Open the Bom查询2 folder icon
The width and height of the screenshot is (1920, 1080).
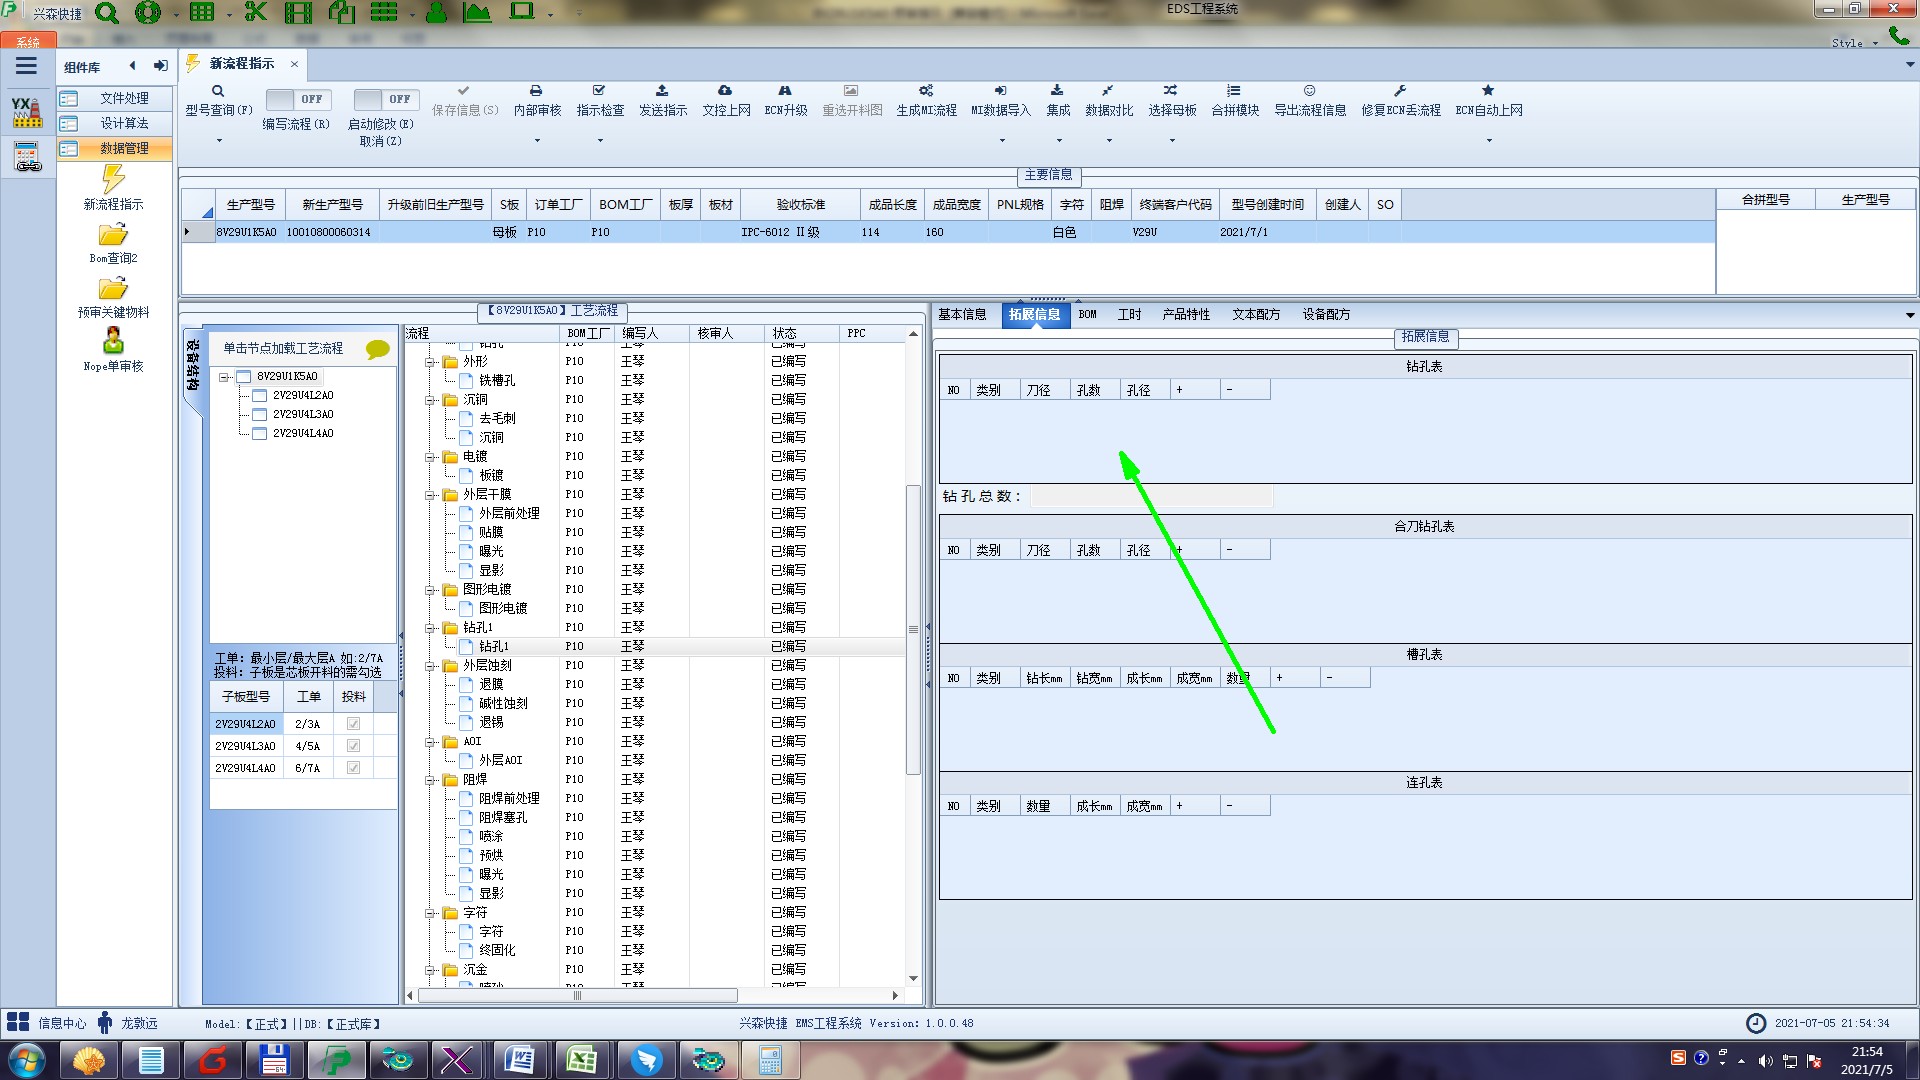(113, 235)
